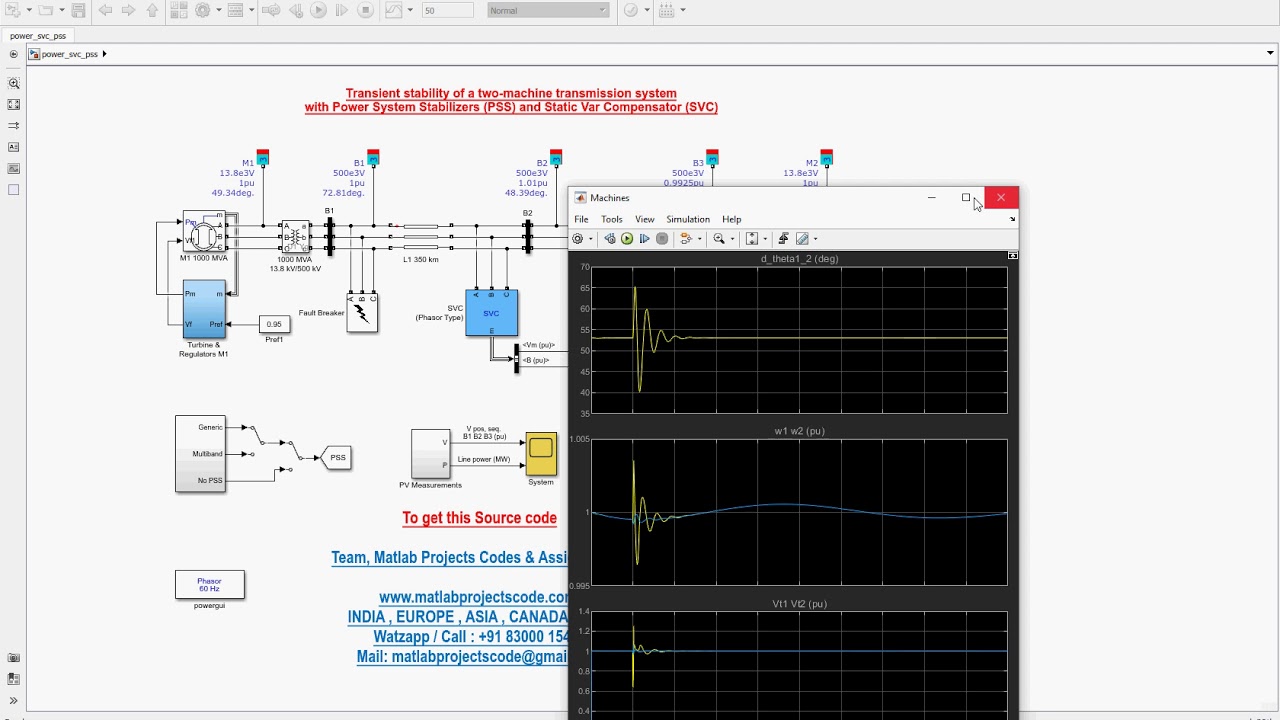Open the View menu in Machines scope
This screenshot has height=720, width=1280.
[x=644, y=219]
